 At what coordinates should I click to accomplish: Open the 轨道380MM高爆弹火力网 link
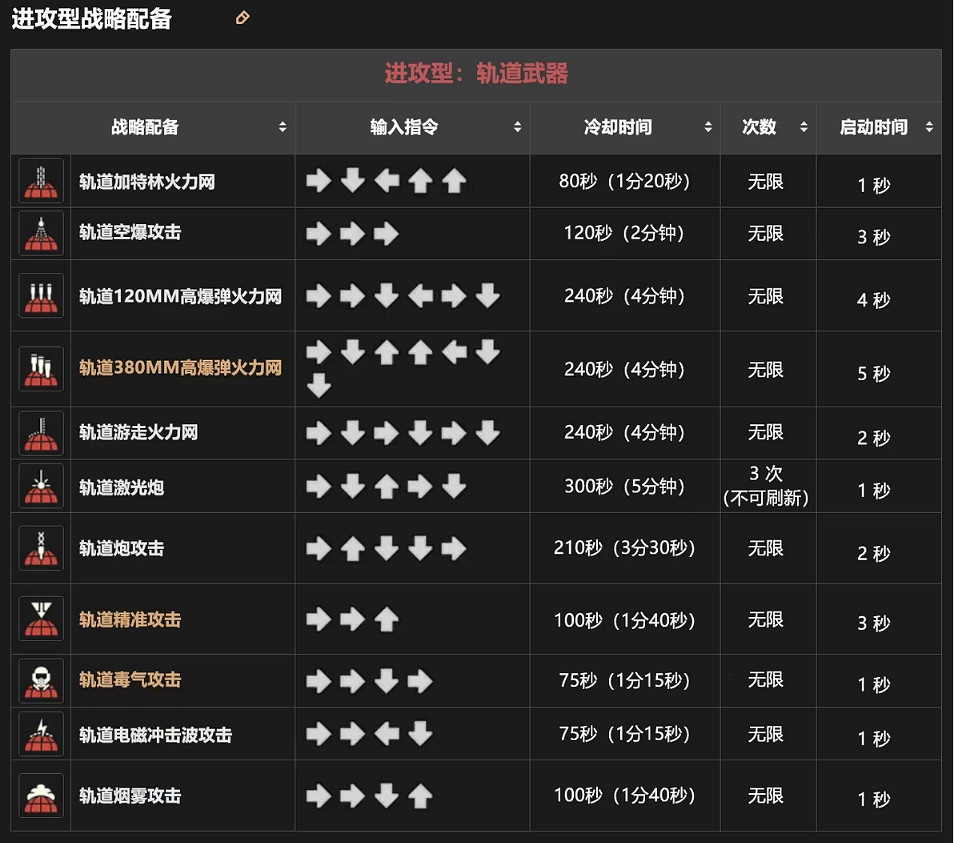point(180,368)
